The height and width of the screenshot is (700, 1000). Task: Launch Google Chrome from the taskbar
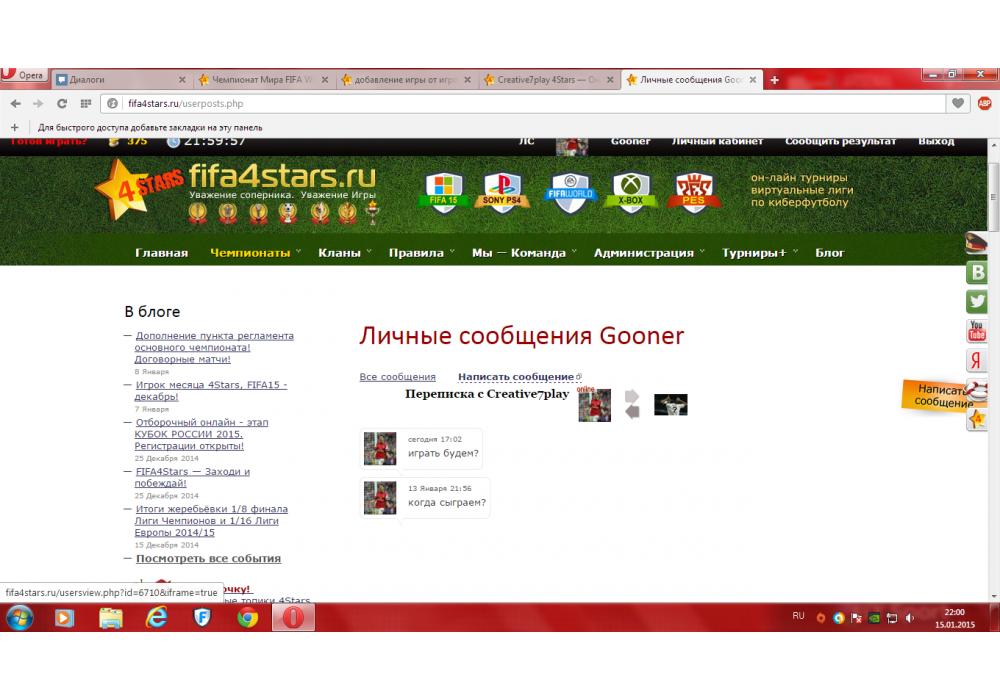click(247, 618)
